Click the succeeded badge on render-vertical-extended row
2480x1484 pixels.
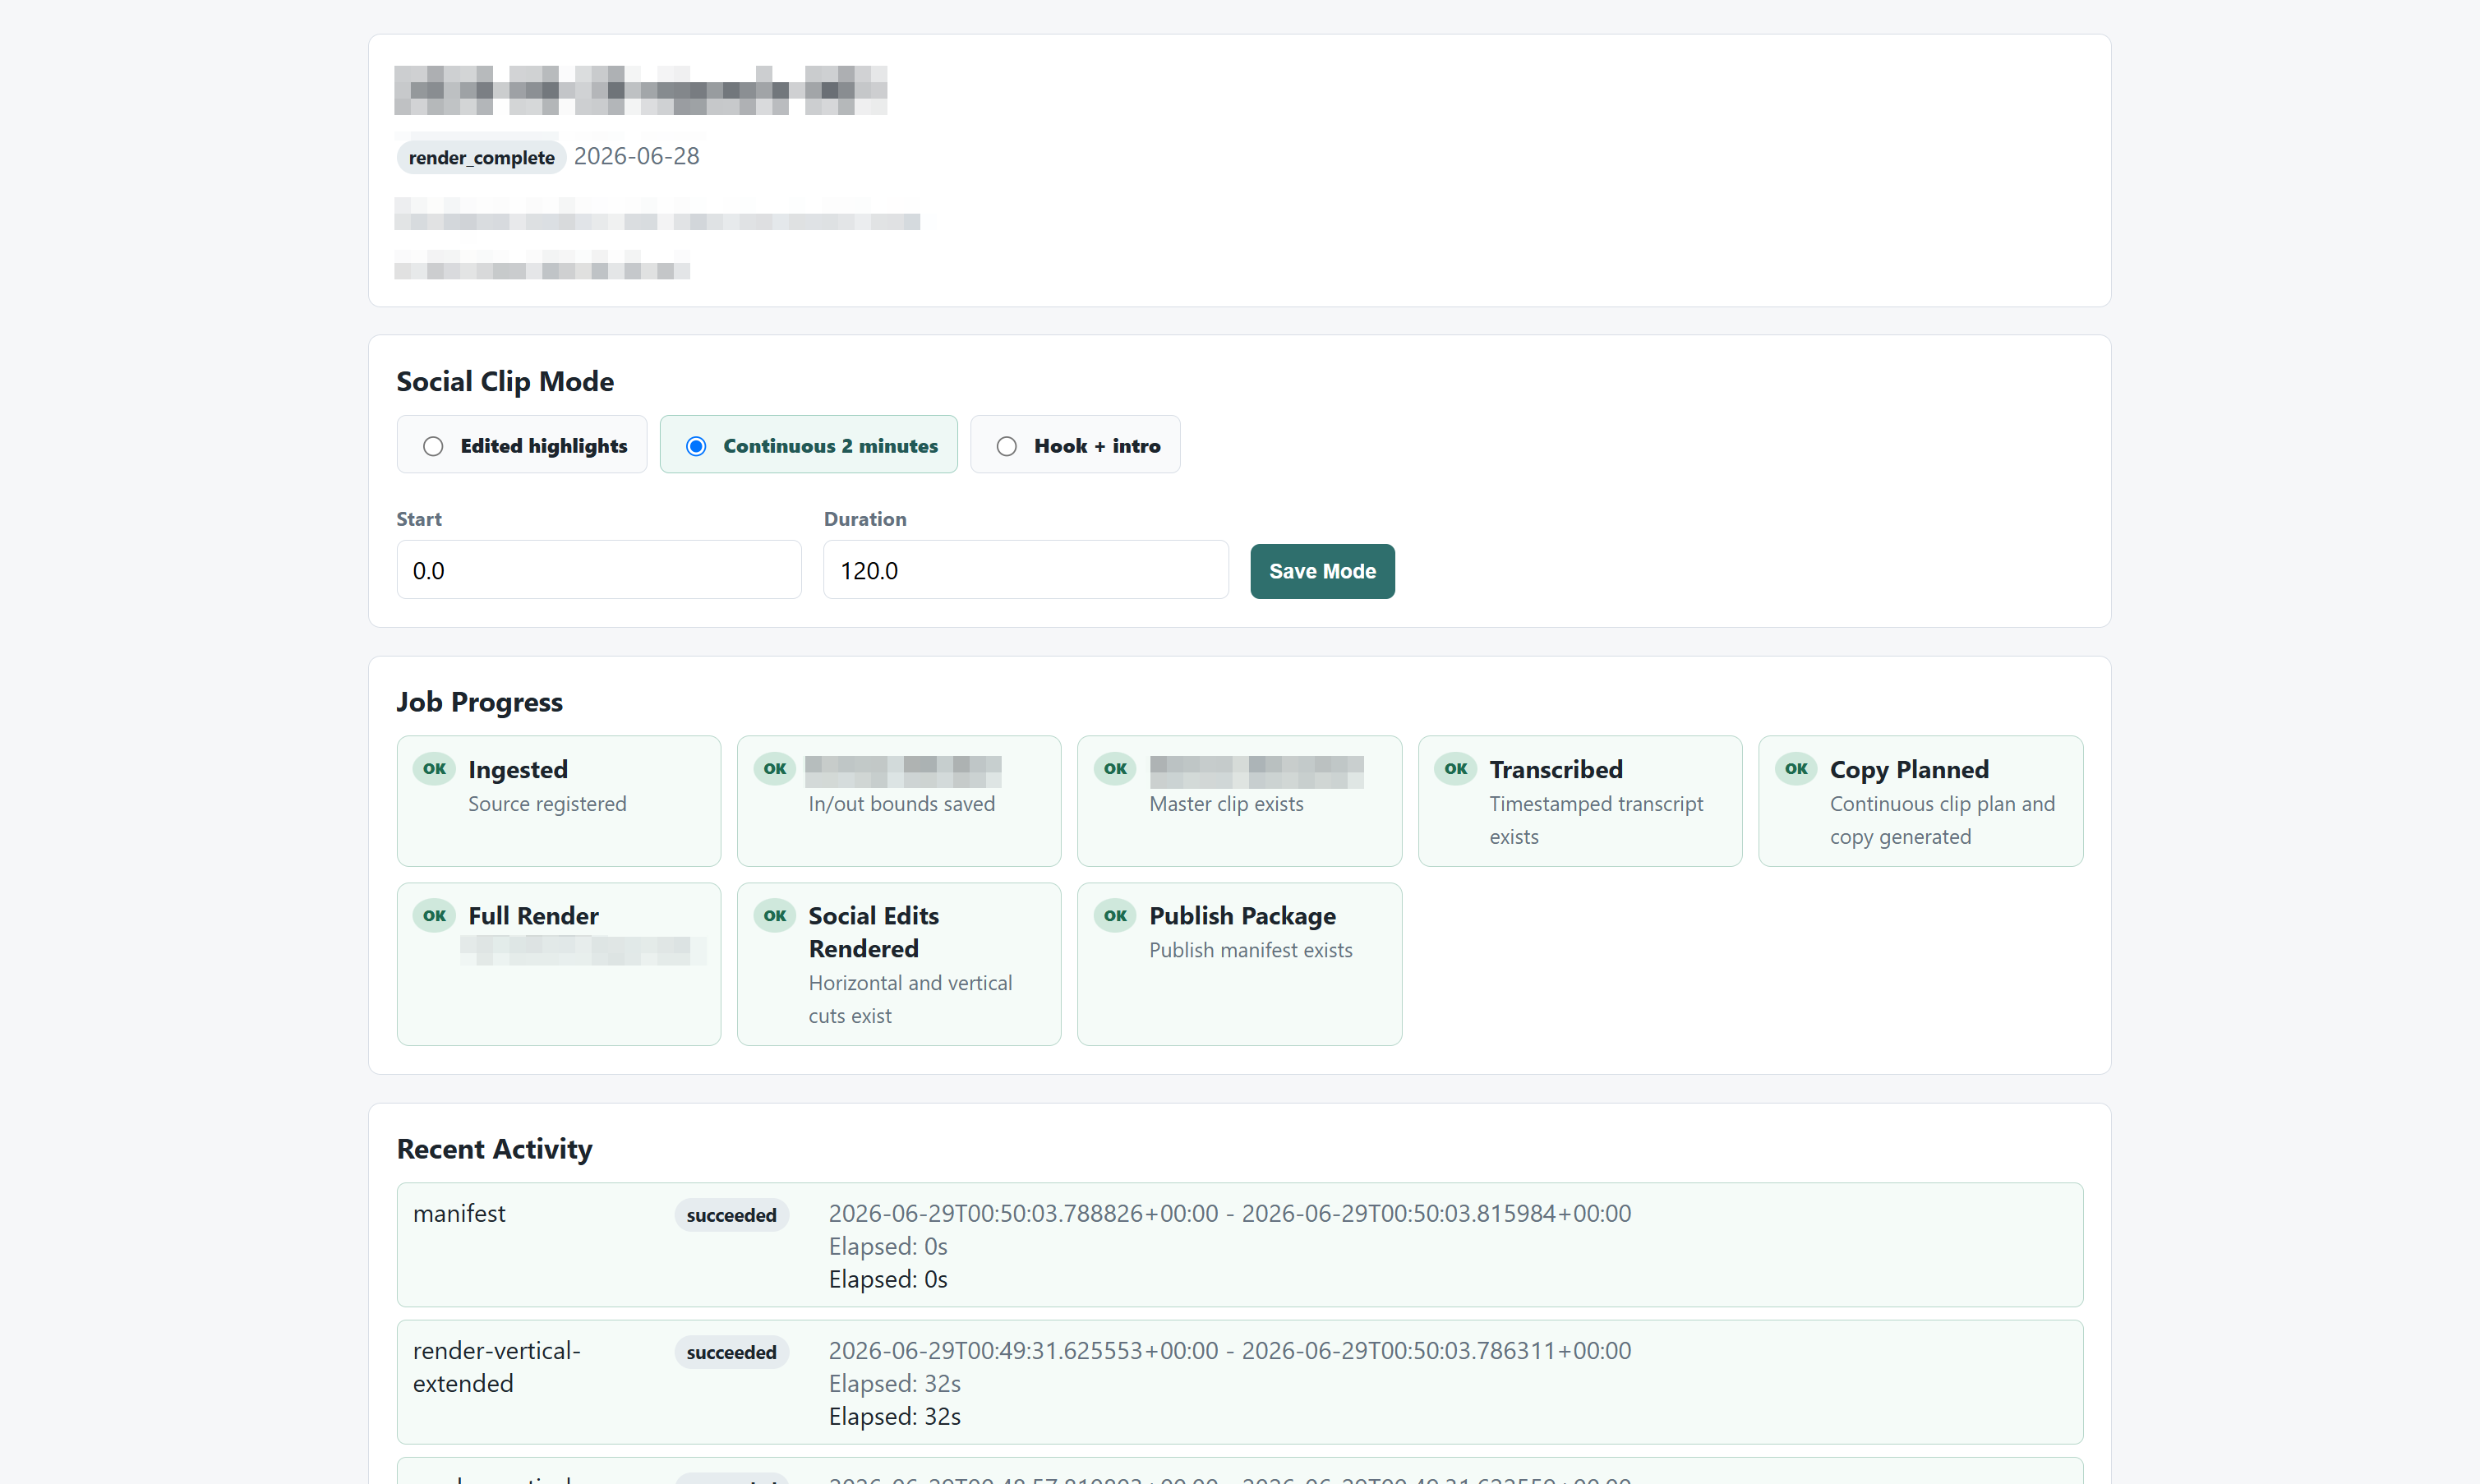coord(731,1352)
